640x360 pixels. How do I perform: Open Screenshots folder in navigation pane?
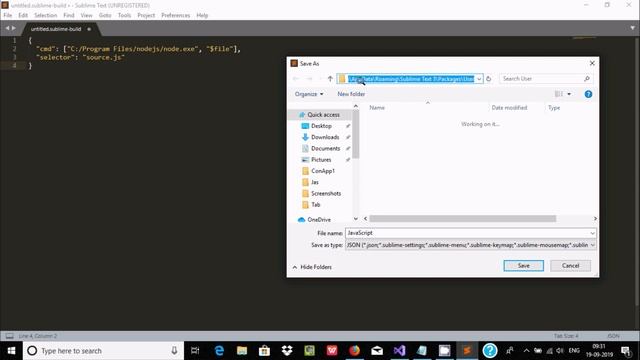(326, 193)
